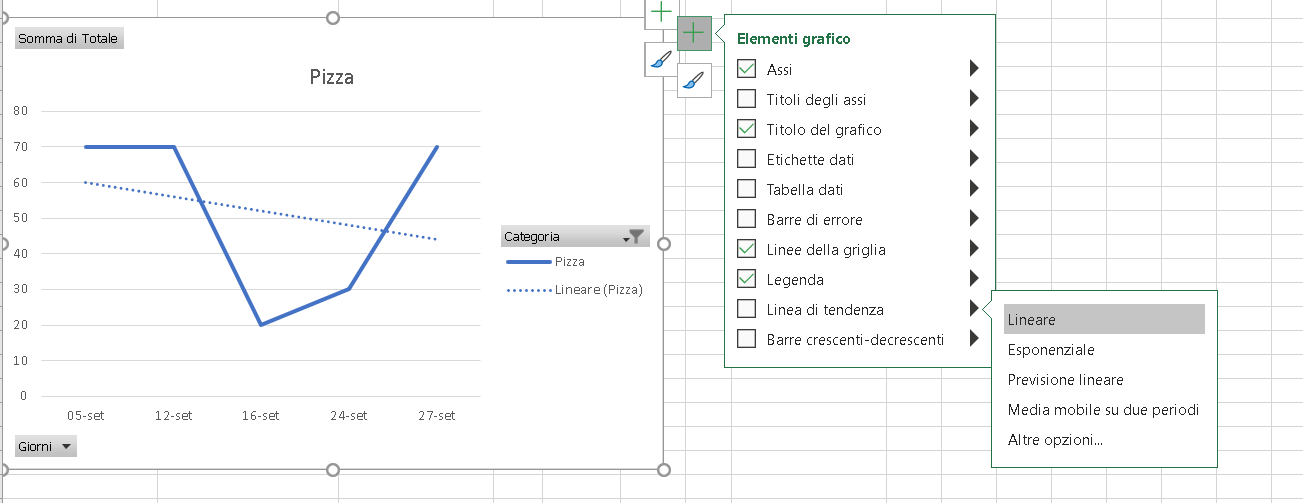This screenshot has width=1303, height=503.
Task: Select Media mobile su due periodi
Action: click(1104, 410)
